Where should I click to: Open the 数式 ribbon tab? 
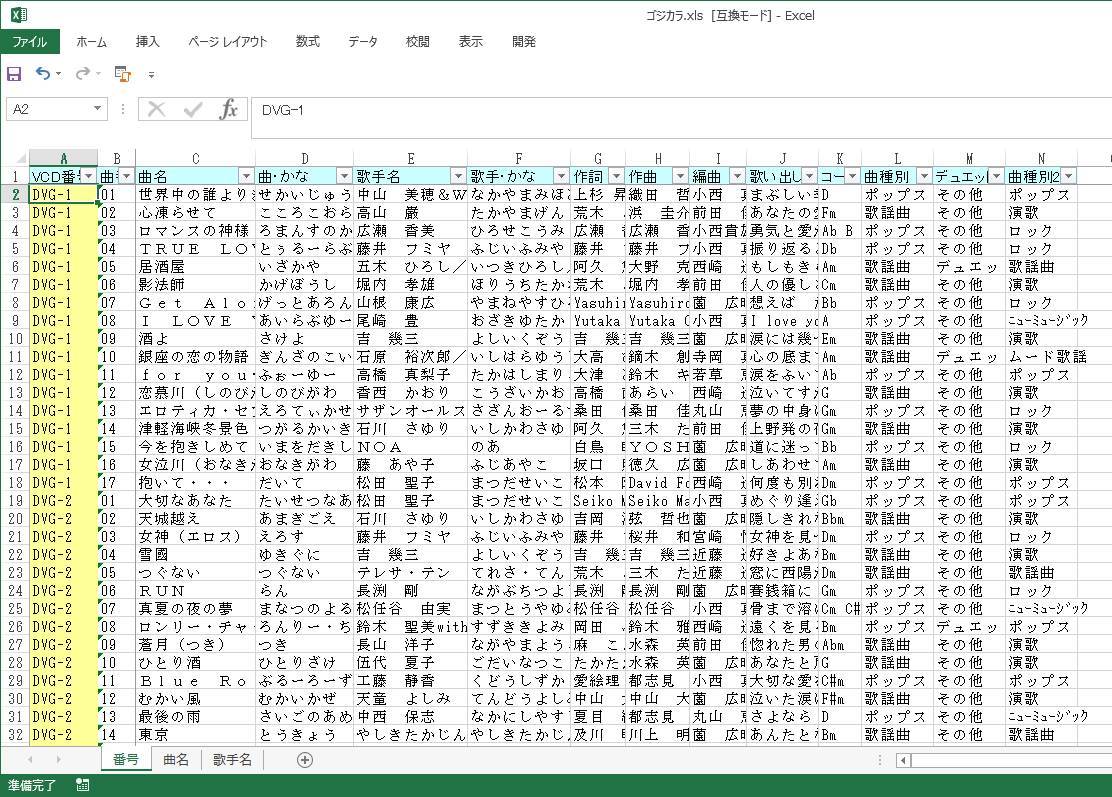[308, 42]
